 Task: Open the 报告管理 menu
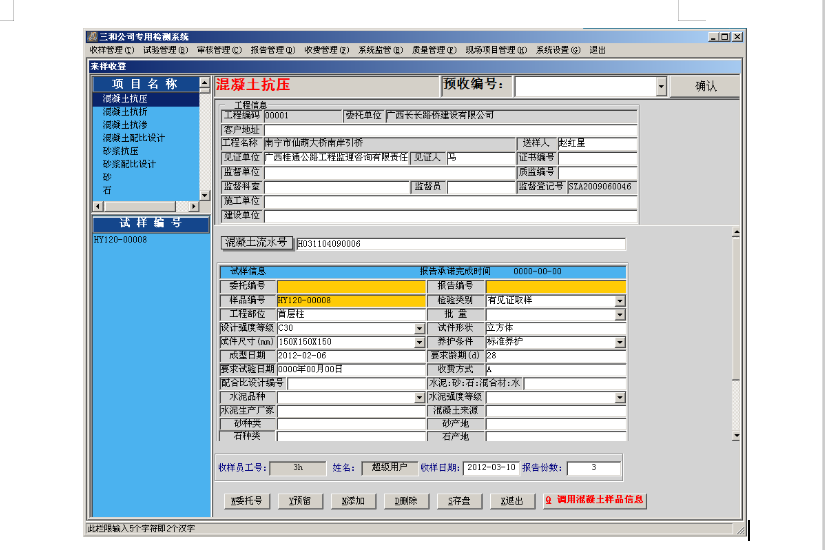(273, 50)
